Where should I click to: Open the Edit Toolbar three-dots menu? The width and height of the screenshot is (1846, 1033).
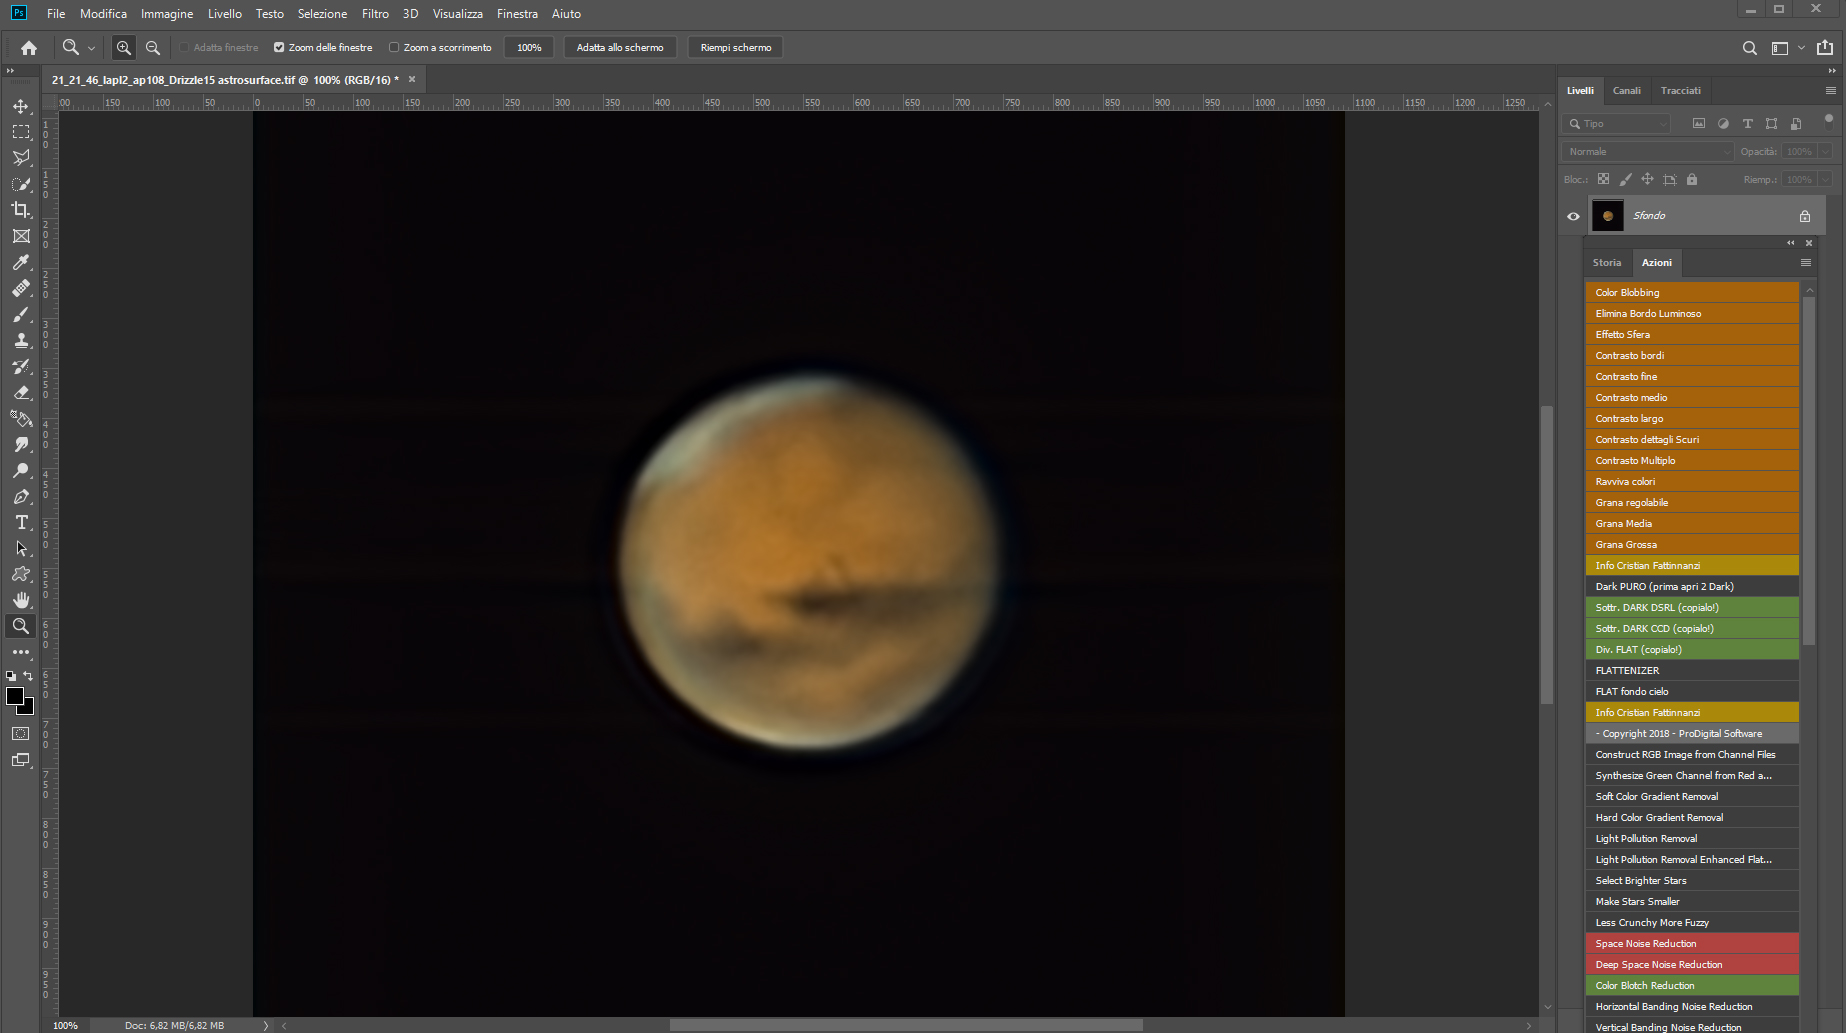coord(21,652)
